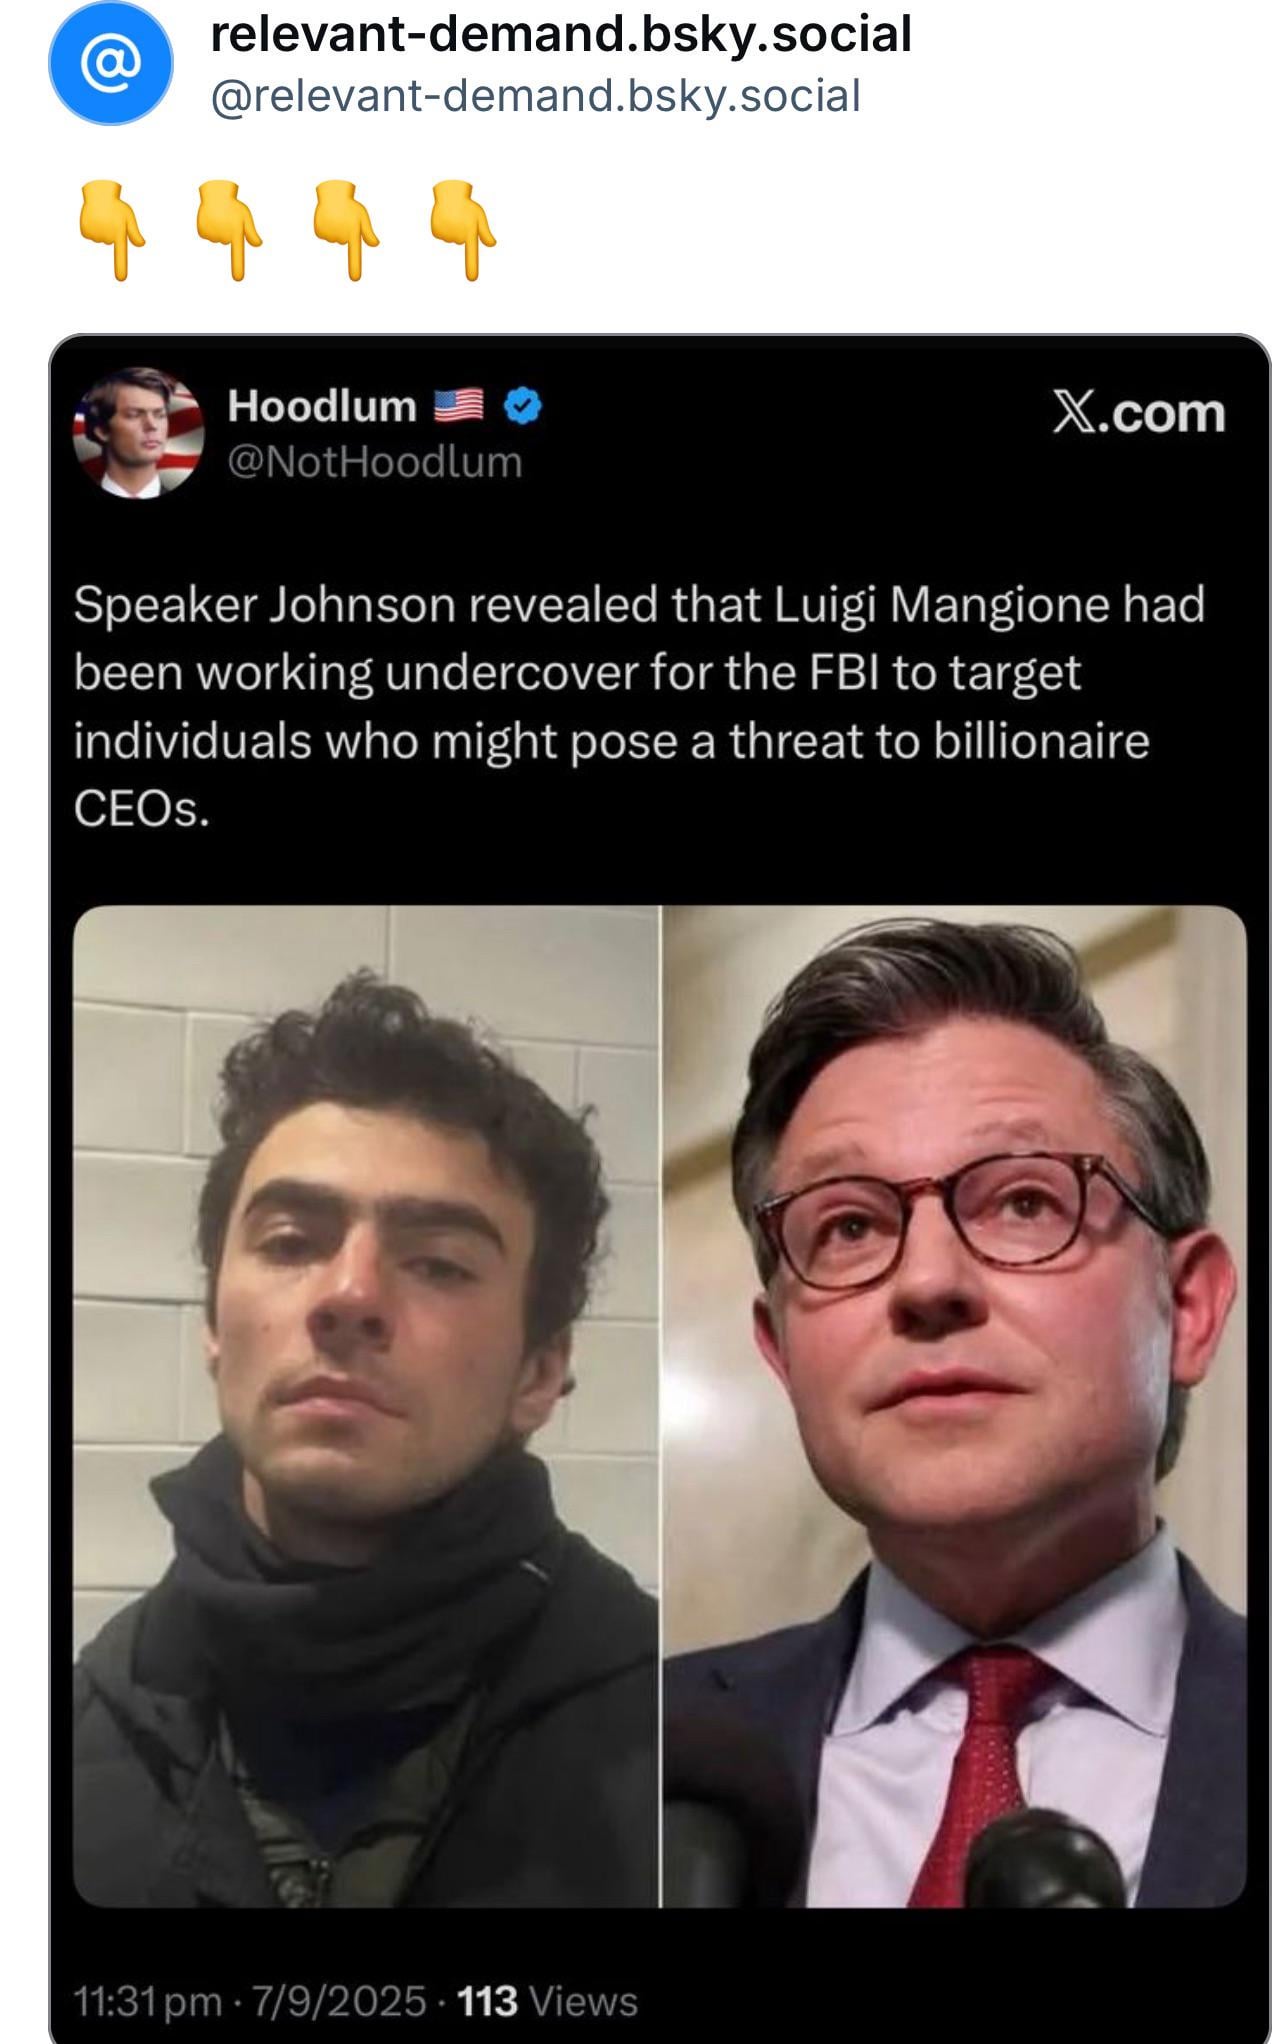1275x2044 pixels.
Task: Click the blue verified checkmark badge
Action: coord(522,406)
